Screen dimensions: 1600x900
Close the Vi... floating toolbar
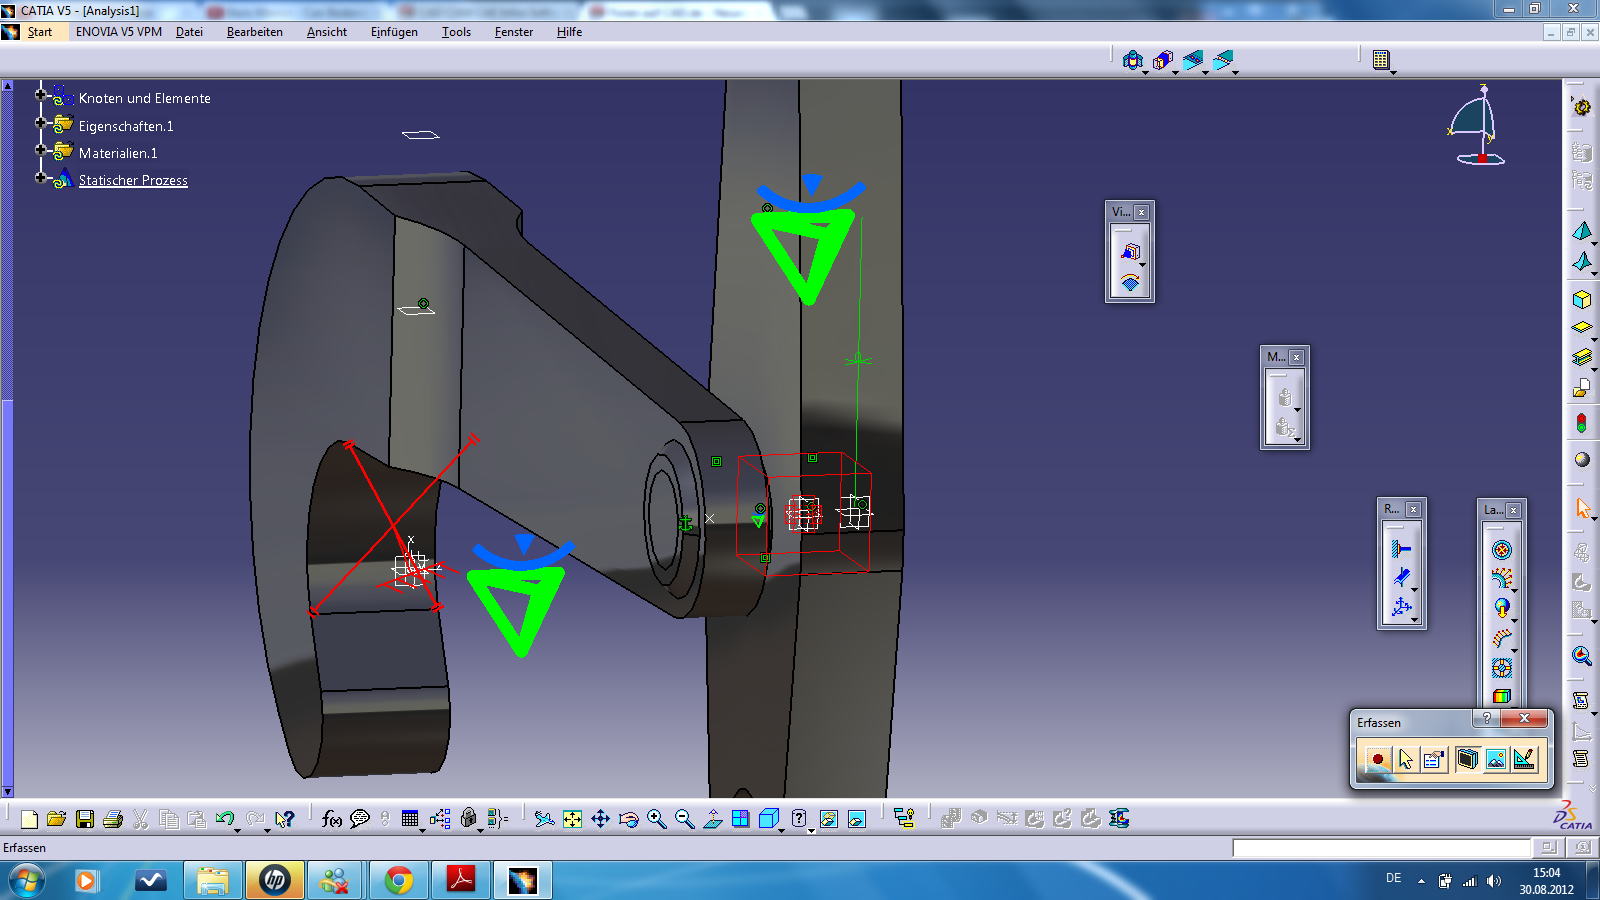pos(1141,212)
